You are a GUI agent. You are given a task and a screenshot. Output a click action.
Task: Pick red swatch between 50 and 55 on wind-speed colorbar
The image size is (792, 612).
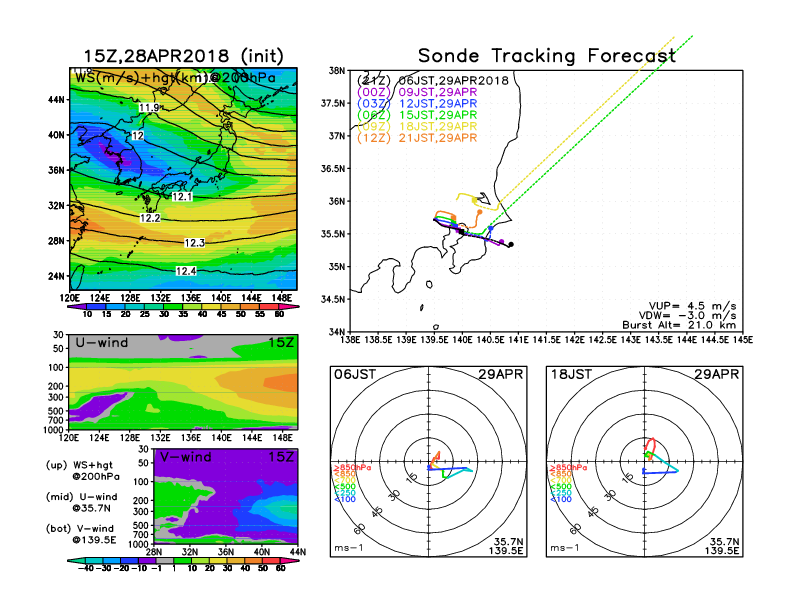(x=251, y=306)
